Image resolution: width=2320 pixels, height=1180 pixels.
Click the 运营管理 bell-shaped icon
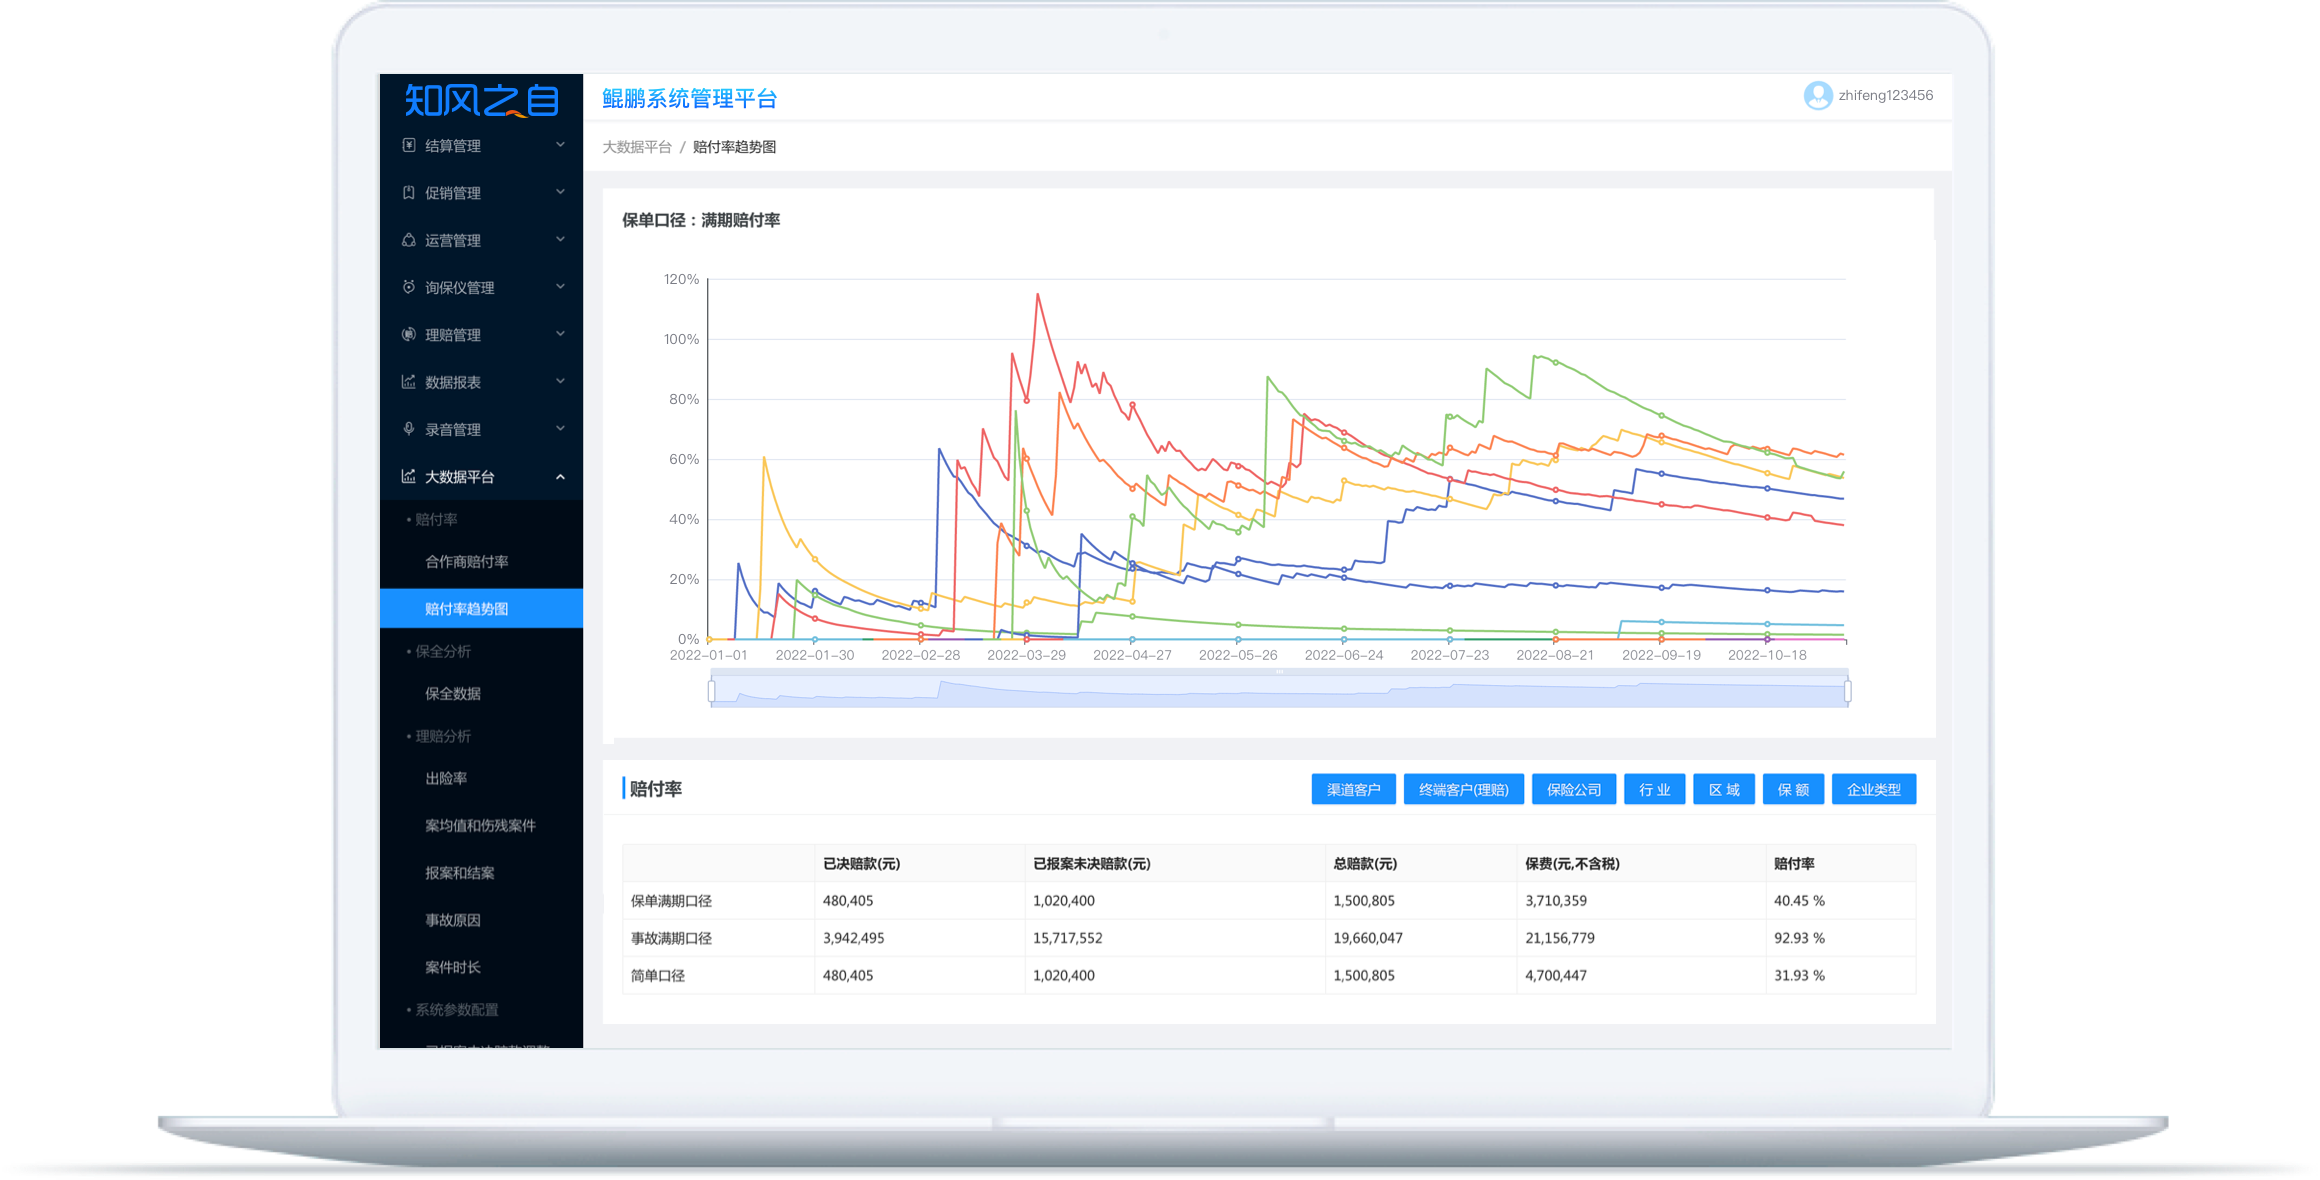pos(408,240)
